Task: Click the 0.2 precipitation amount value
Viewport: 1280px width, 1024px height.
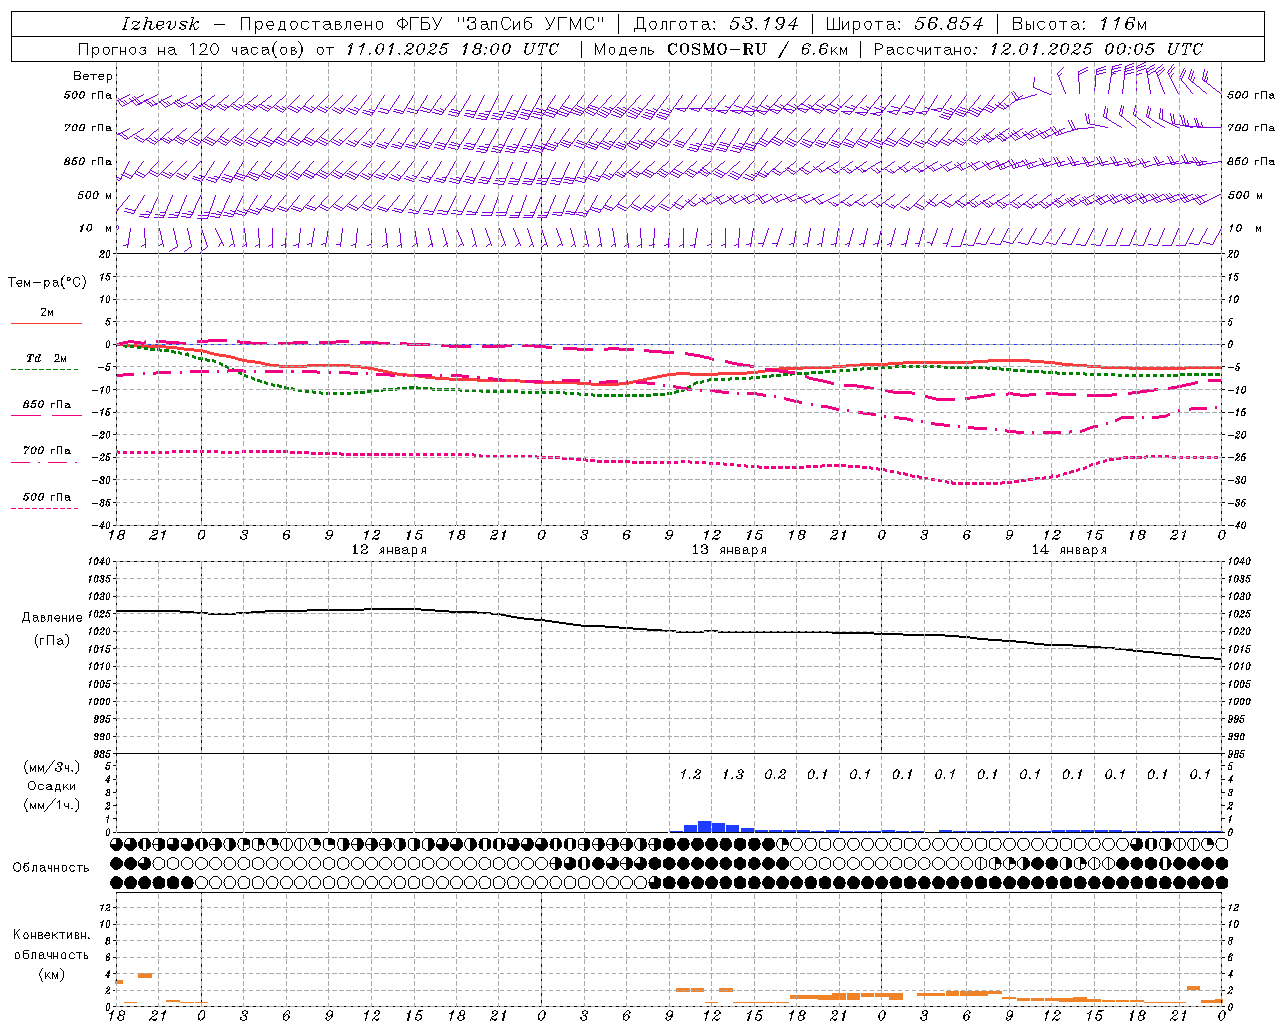Action: [775, 774]
